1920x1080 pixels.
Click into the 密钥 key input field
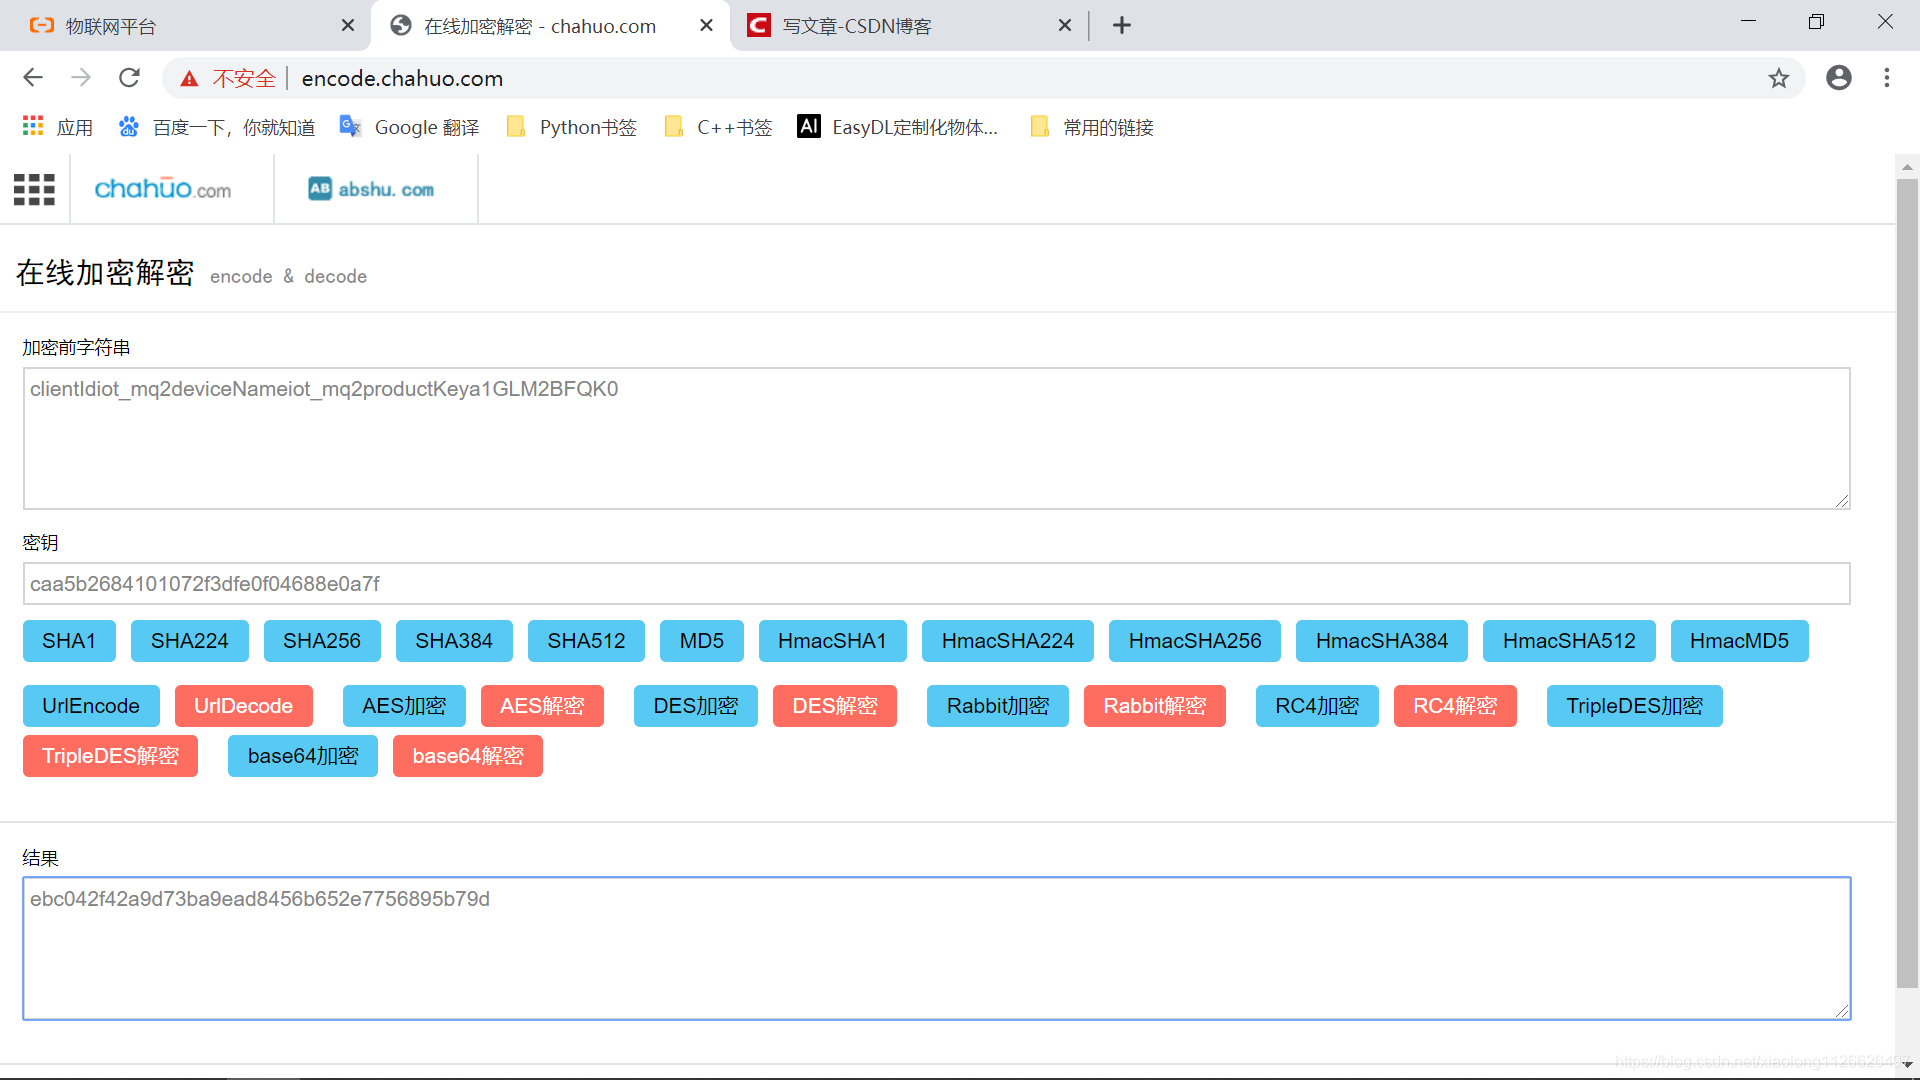(x=936, y=584)
